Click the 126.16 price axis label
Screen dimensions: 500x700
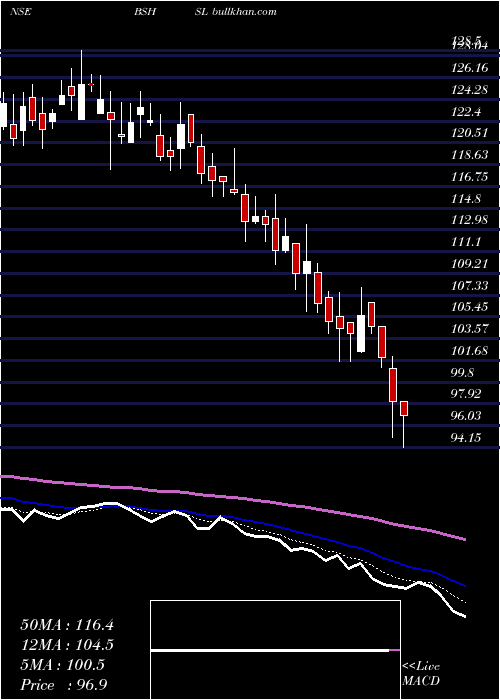pos(470,68)
